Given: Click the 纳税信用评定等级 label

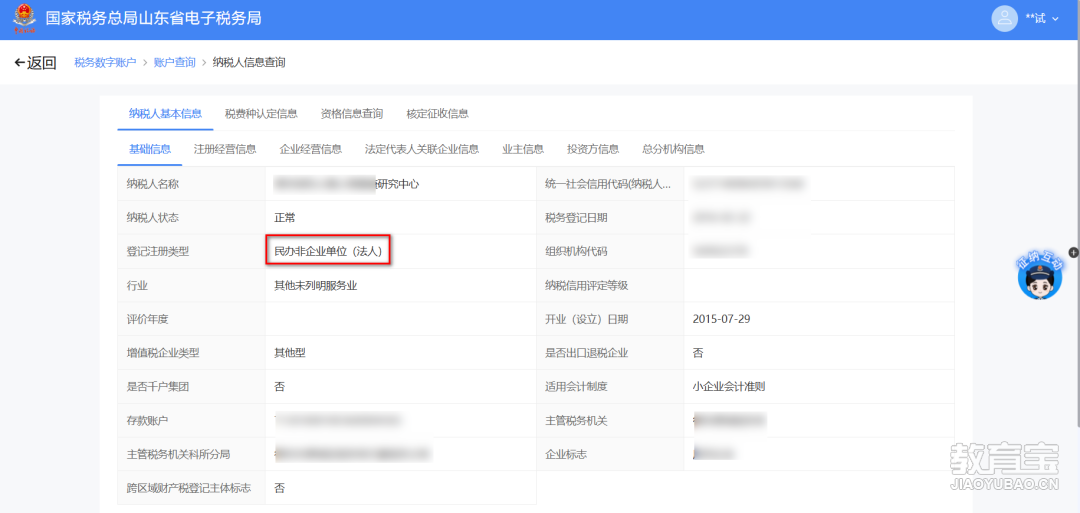Looking at the screenshot, I should coord(586,285).
